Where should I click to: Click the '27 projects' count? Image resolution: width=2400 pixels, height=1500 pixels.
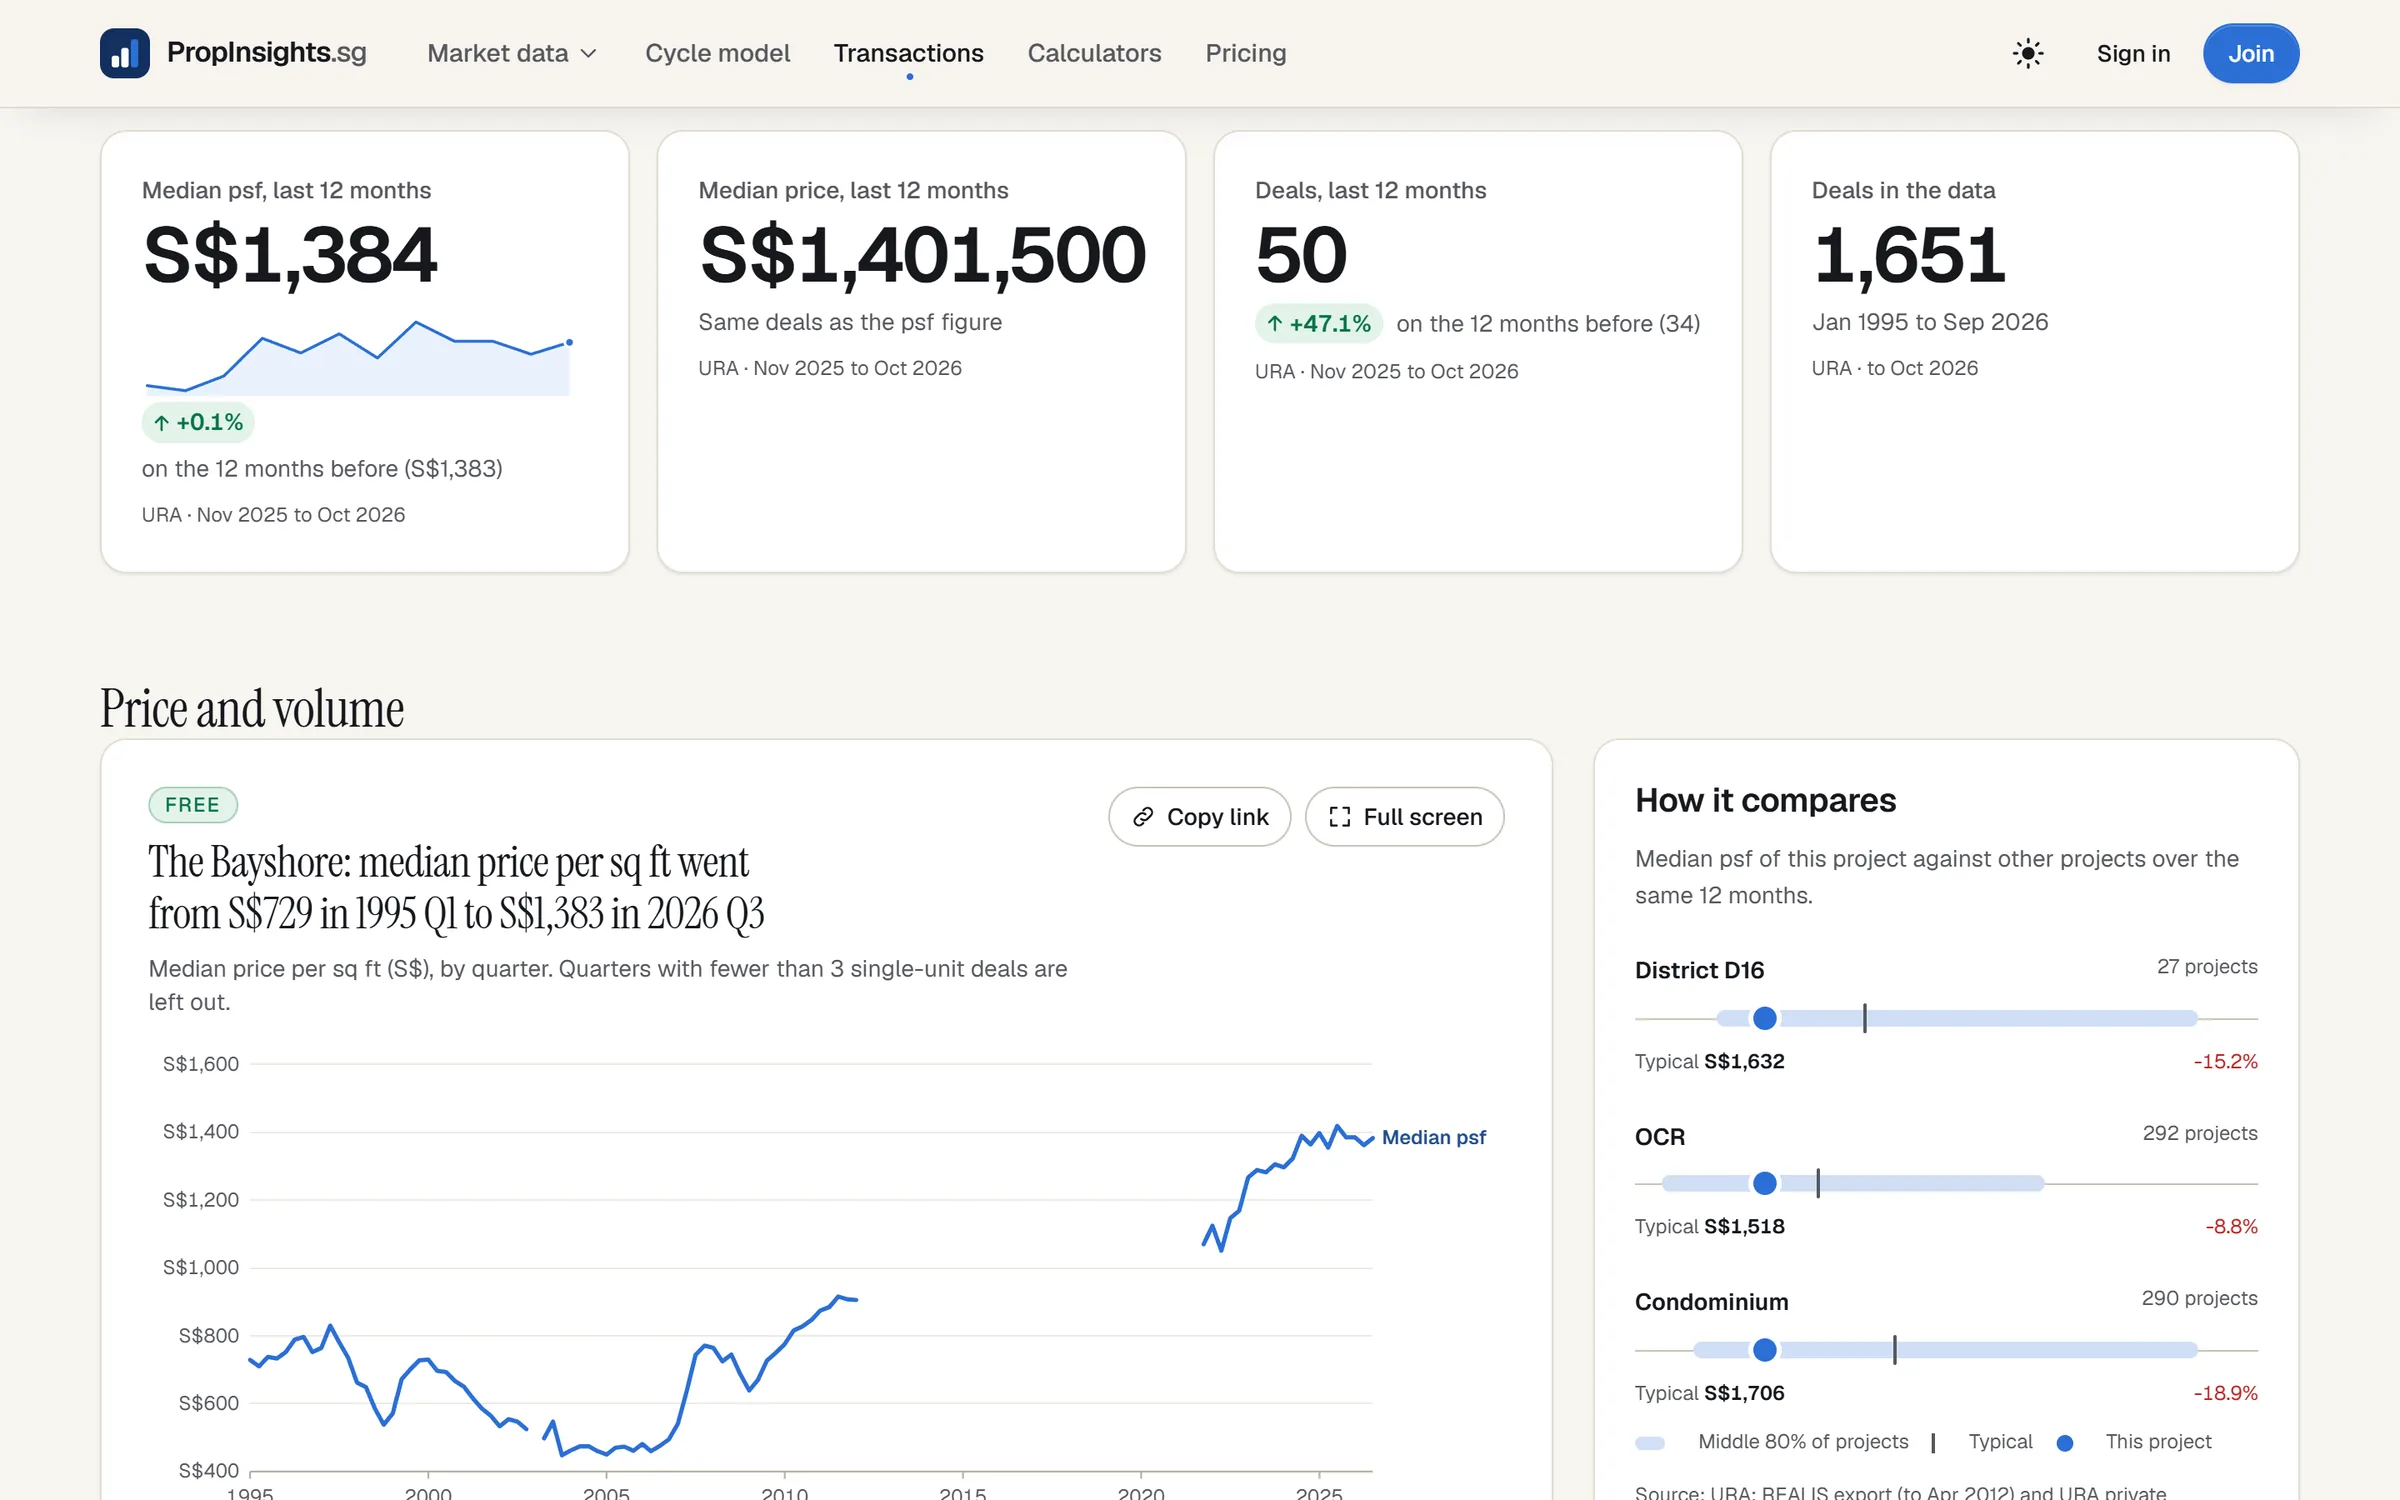[x=2207, y=967]
